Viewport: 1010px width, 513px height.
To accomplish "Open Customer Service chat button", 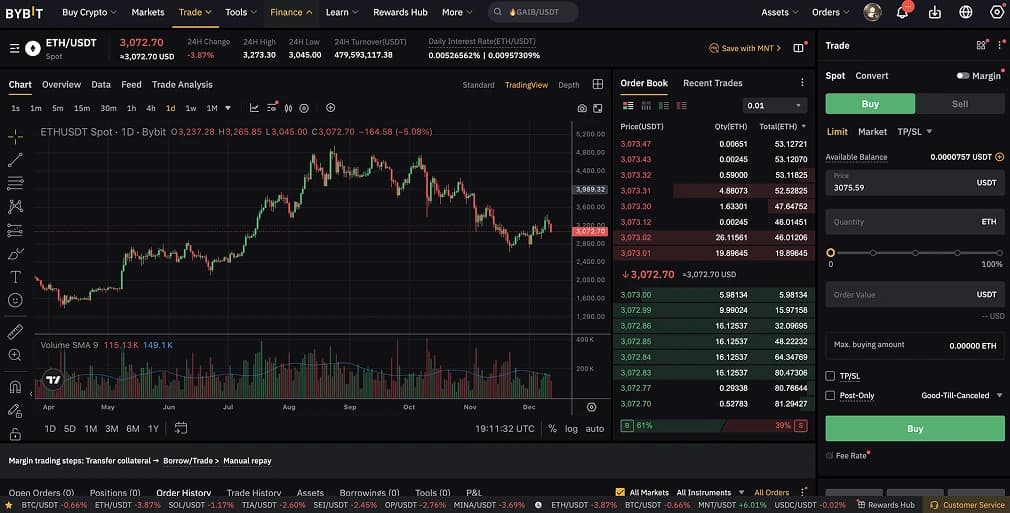I will coord(967,505).
